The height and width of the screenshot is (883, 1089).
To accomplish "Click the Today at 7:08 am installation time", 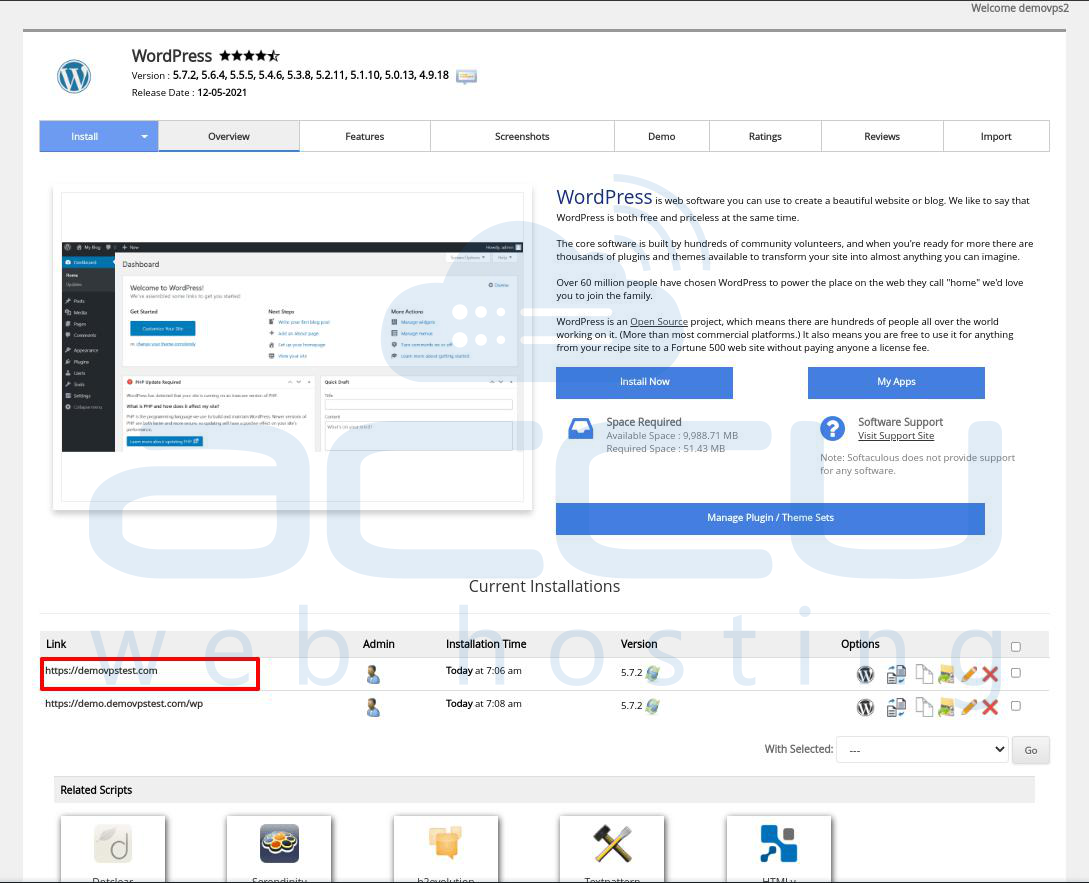I will [x=483, y=703].
